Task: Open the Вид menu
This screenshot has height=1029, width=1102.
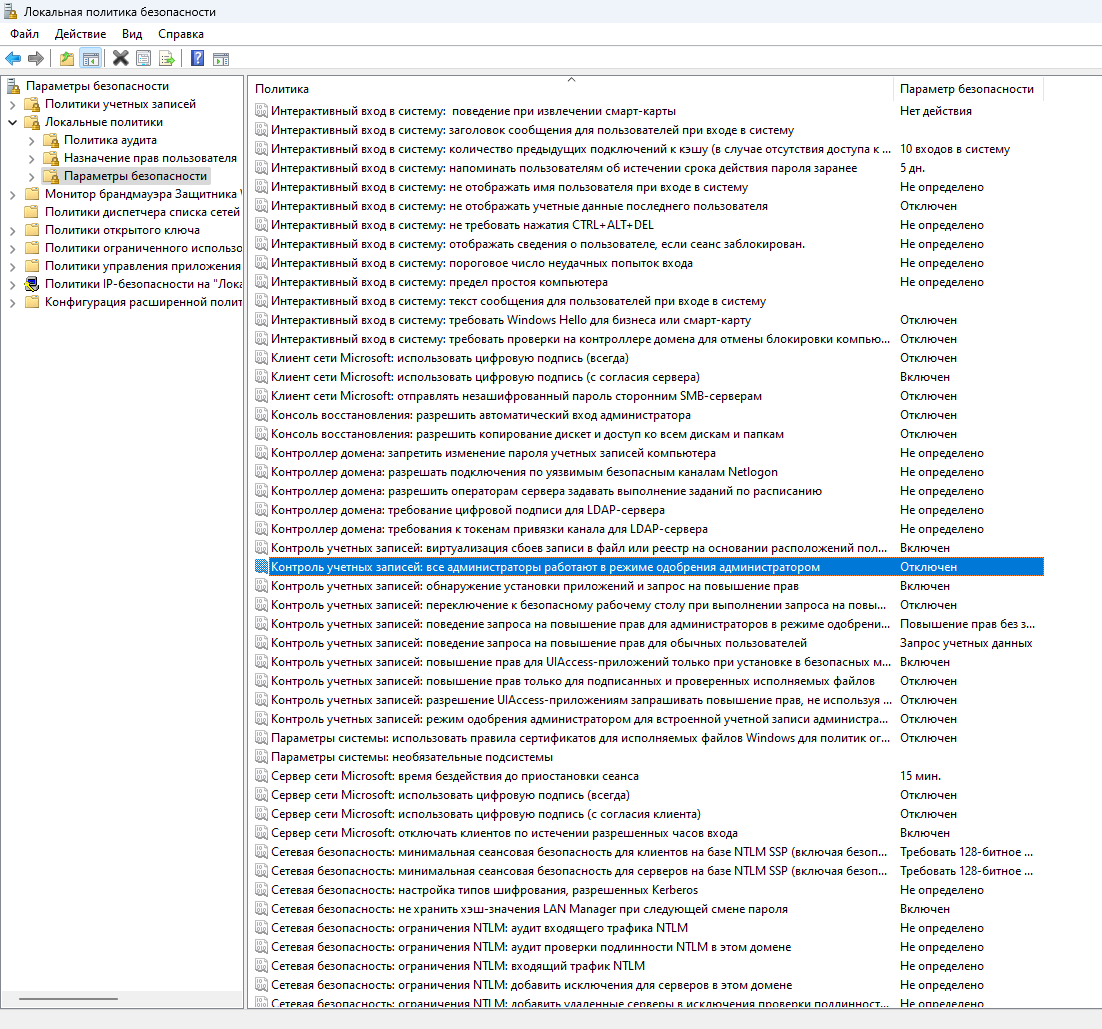Action: (x=132, y=34)
